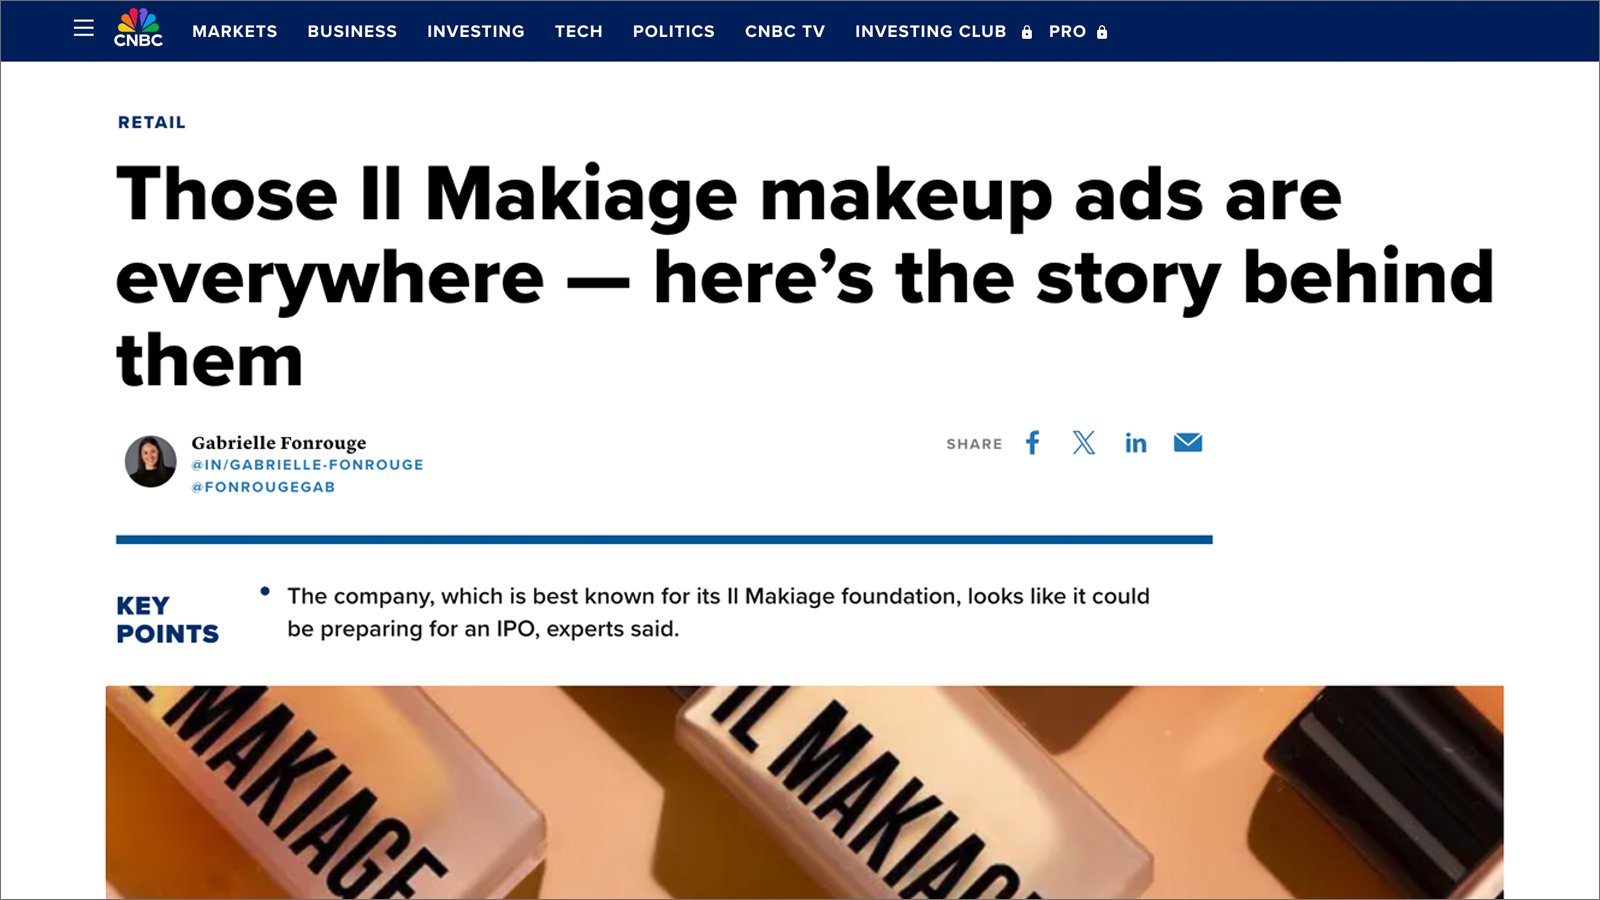Click the author's profile photo
The width and height of the screenshot is (1600, 900).
click(150, 461)
